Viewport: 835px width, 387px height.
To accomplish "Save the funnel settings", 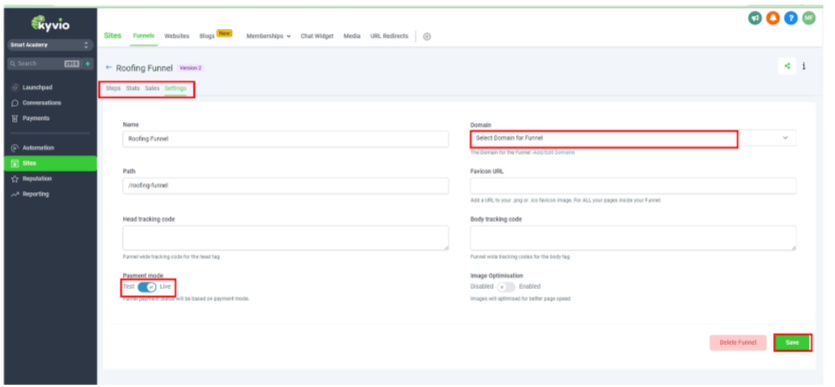I will pyautogui.click(x=792, y=343).
